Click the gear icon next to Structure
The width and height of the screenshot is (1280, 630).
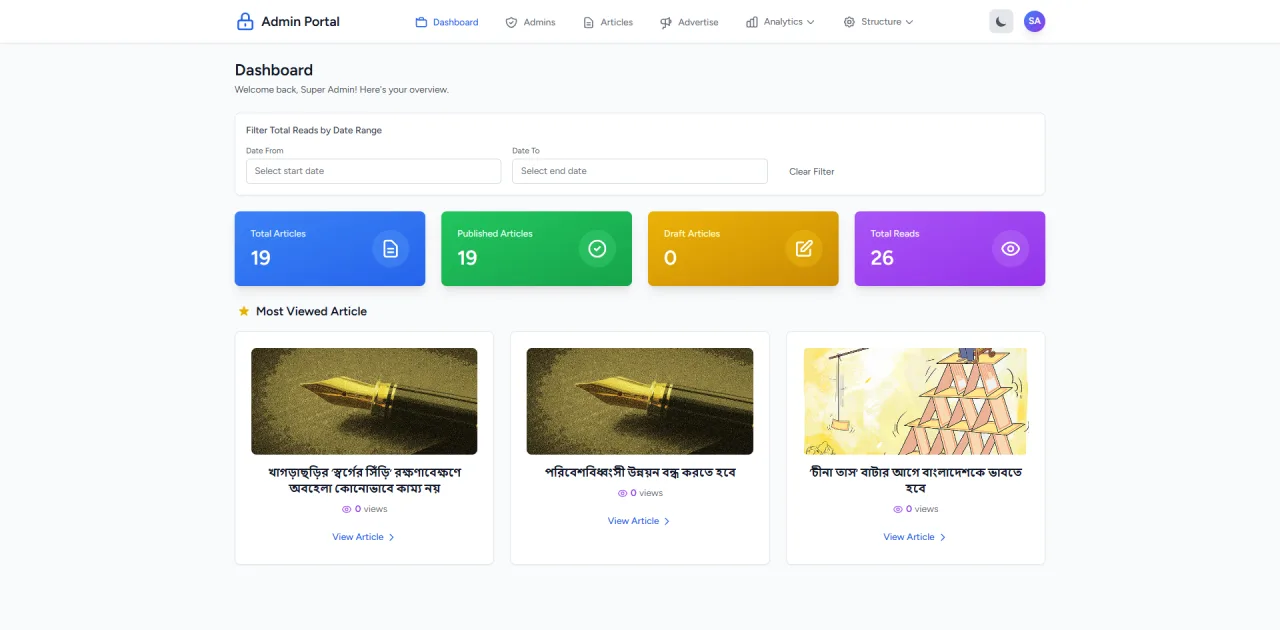pyautogui.click(x=849, y=22)
